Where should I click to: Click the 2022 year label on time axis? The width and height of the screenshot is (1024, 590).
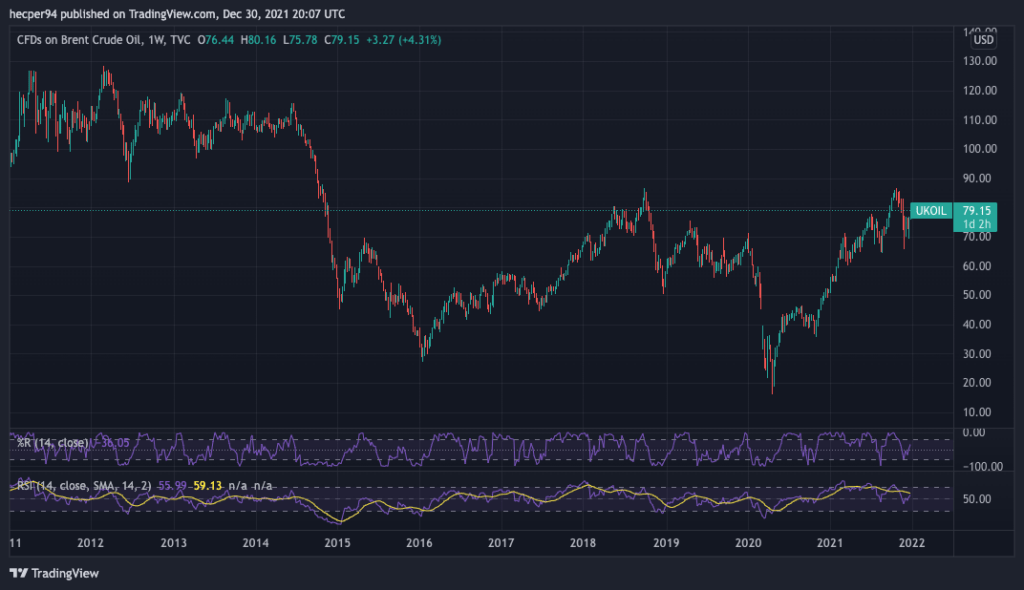coord(912,543)
